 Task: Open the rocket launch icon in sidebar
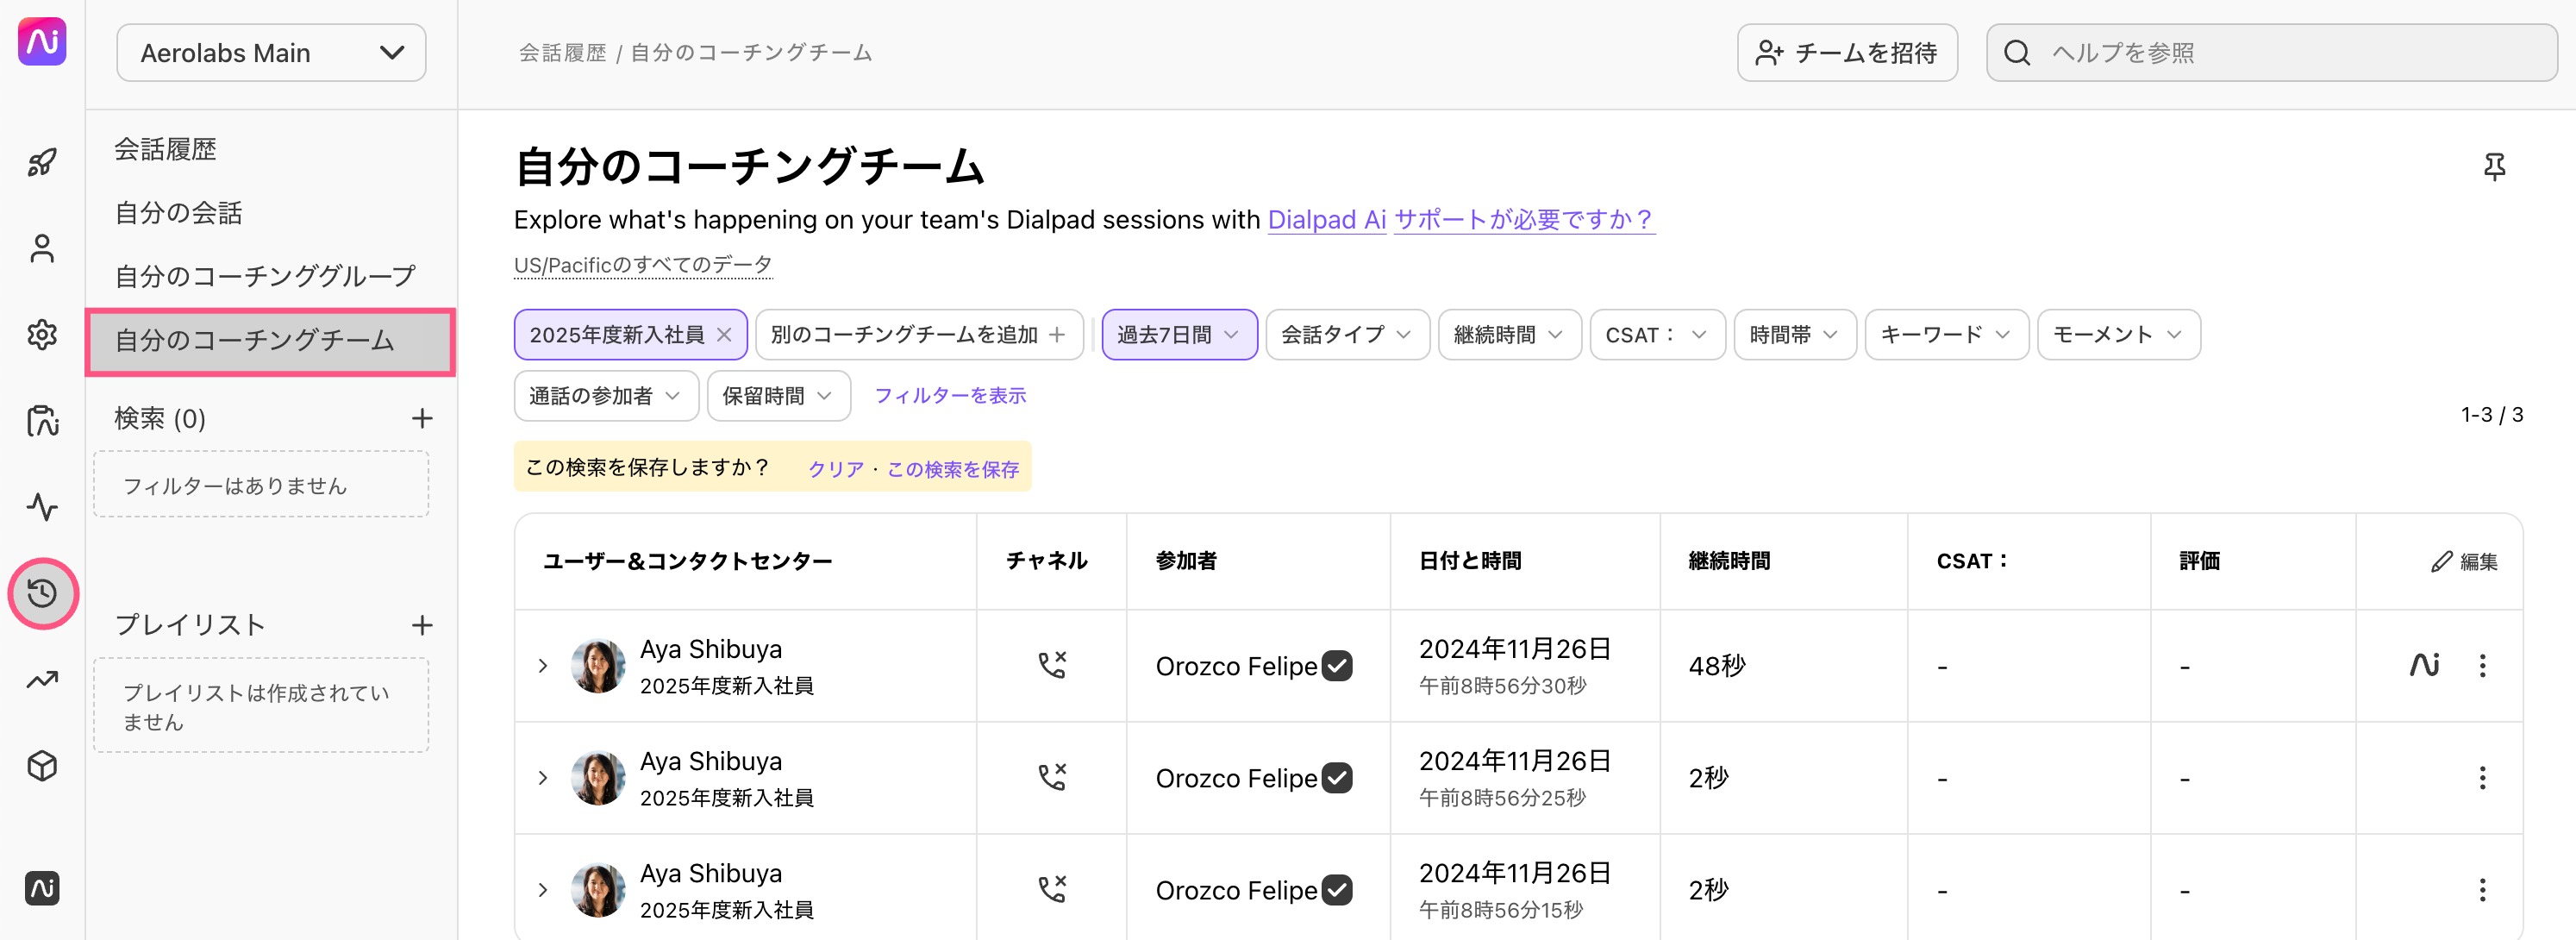click(42, 162)
